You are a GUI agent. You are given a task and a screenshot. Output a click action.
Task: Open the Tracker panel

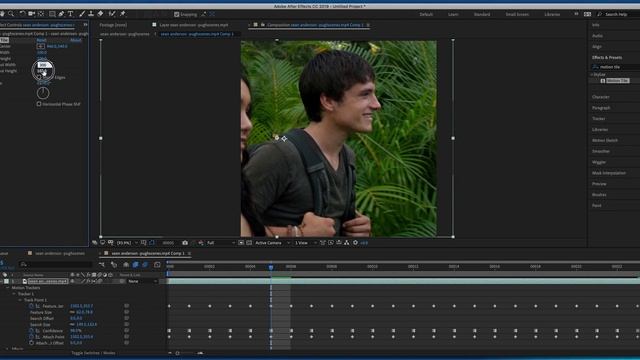click(598, 119)
